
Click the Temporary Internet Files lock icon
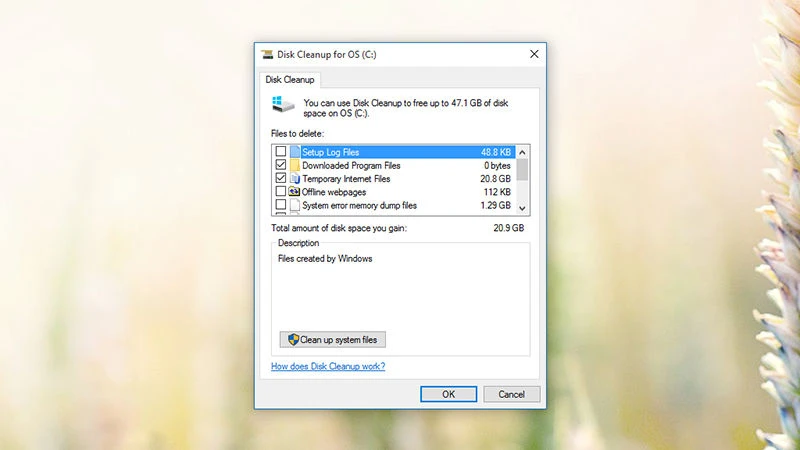coord(295,178)
